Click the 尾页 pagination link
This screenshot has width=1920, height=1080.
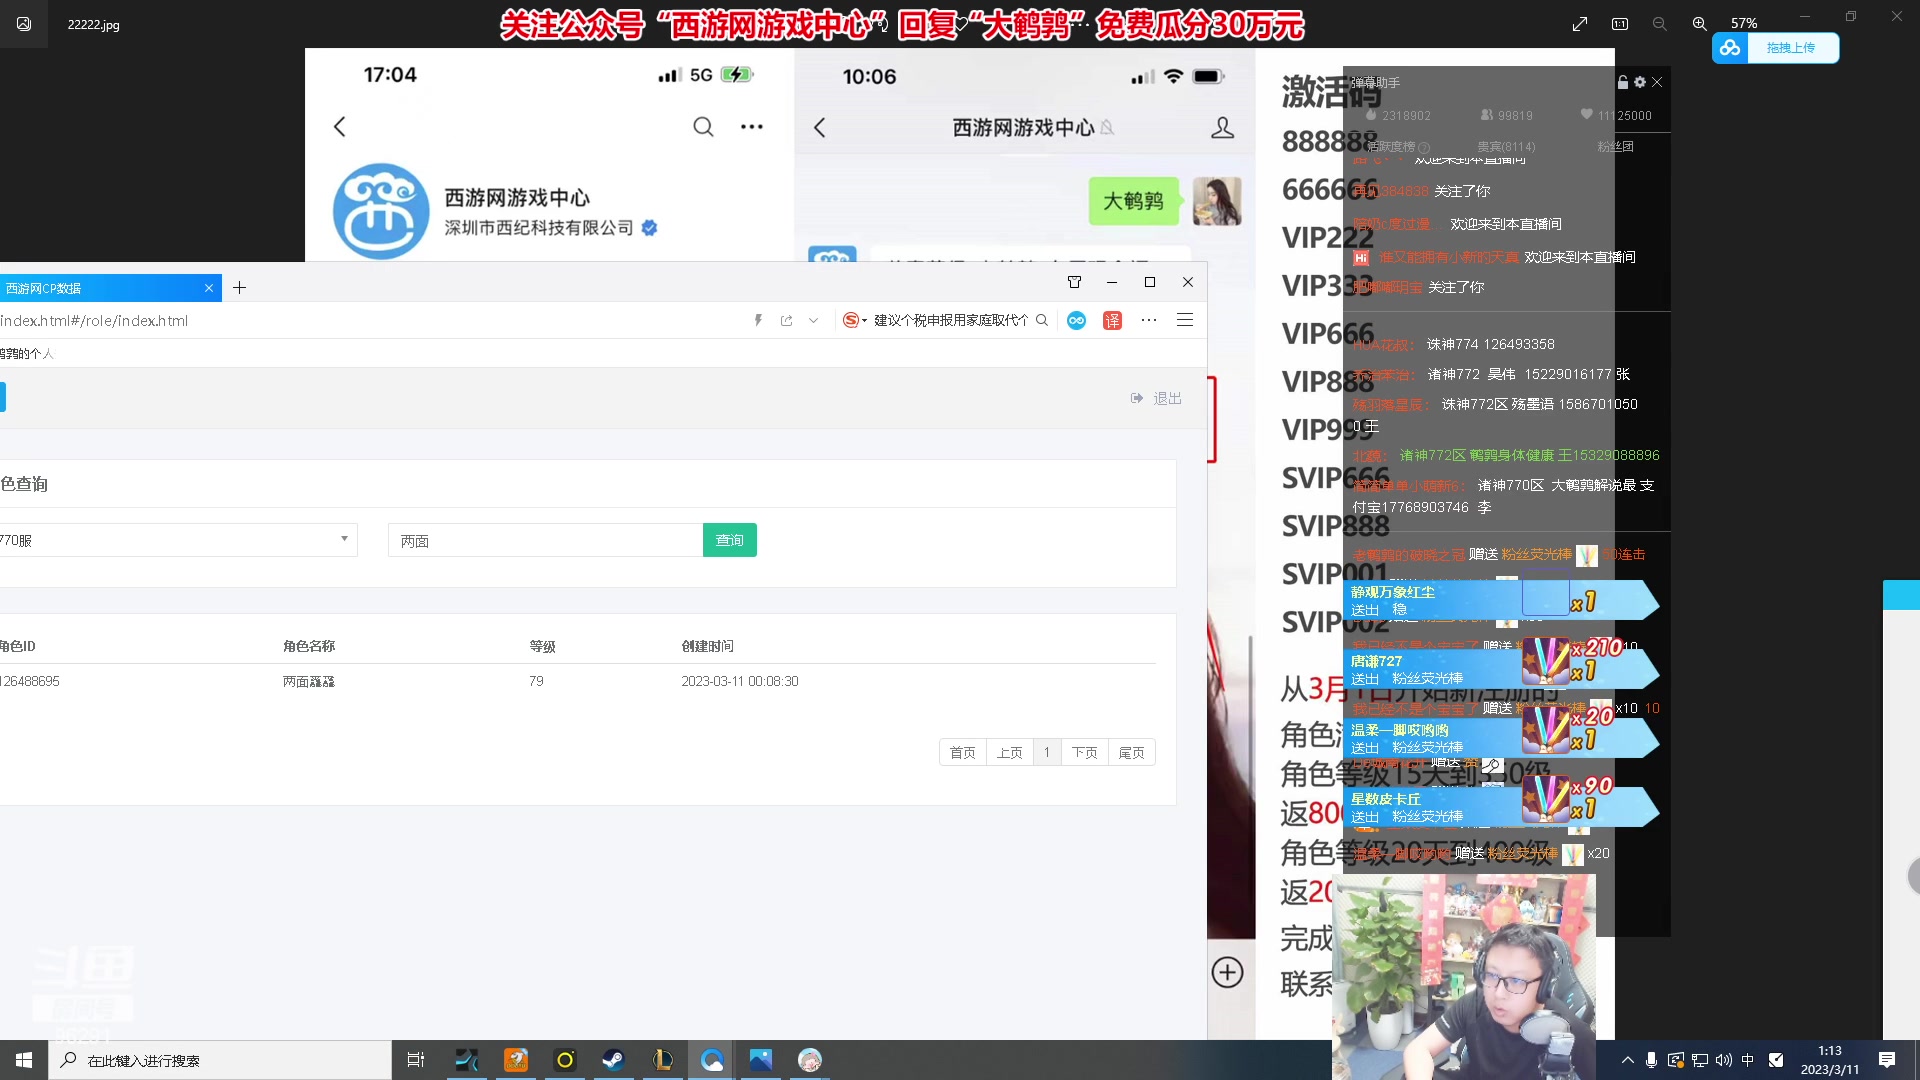click(1131, 752)
